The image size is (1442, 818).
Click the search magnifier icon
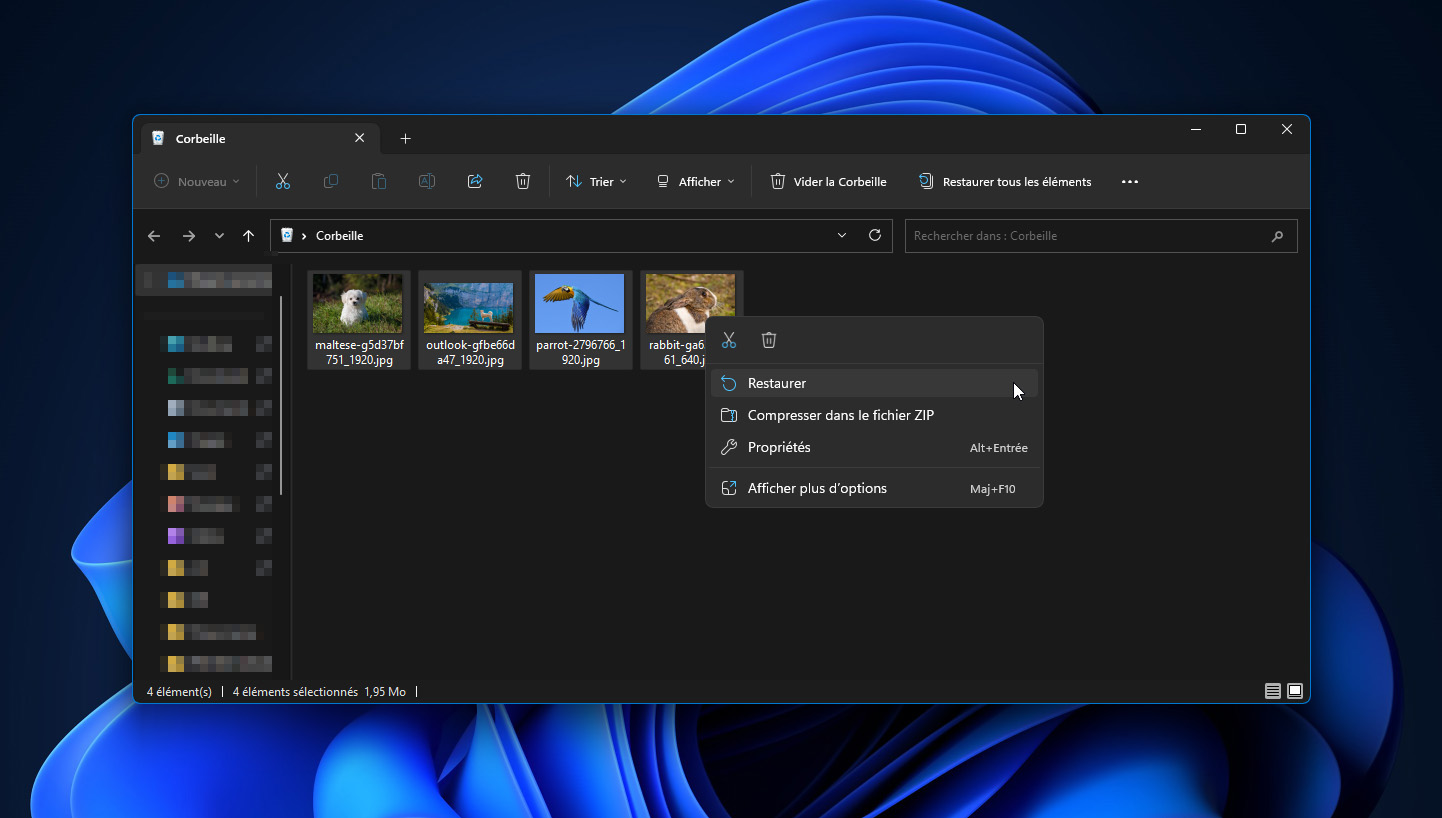[1277, 237]
